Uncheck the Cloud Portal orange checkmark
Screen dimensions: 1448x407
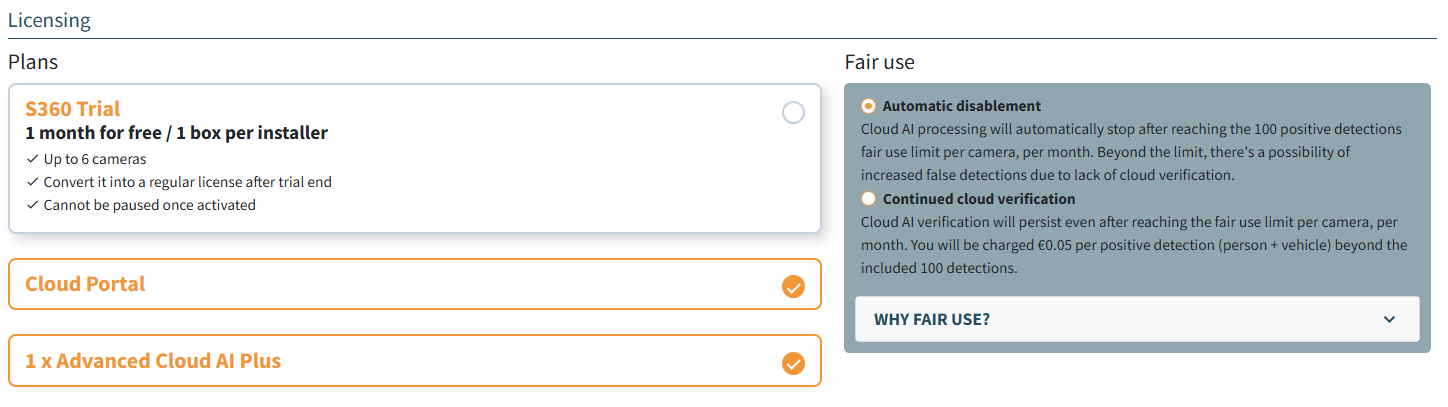[793, 287]
